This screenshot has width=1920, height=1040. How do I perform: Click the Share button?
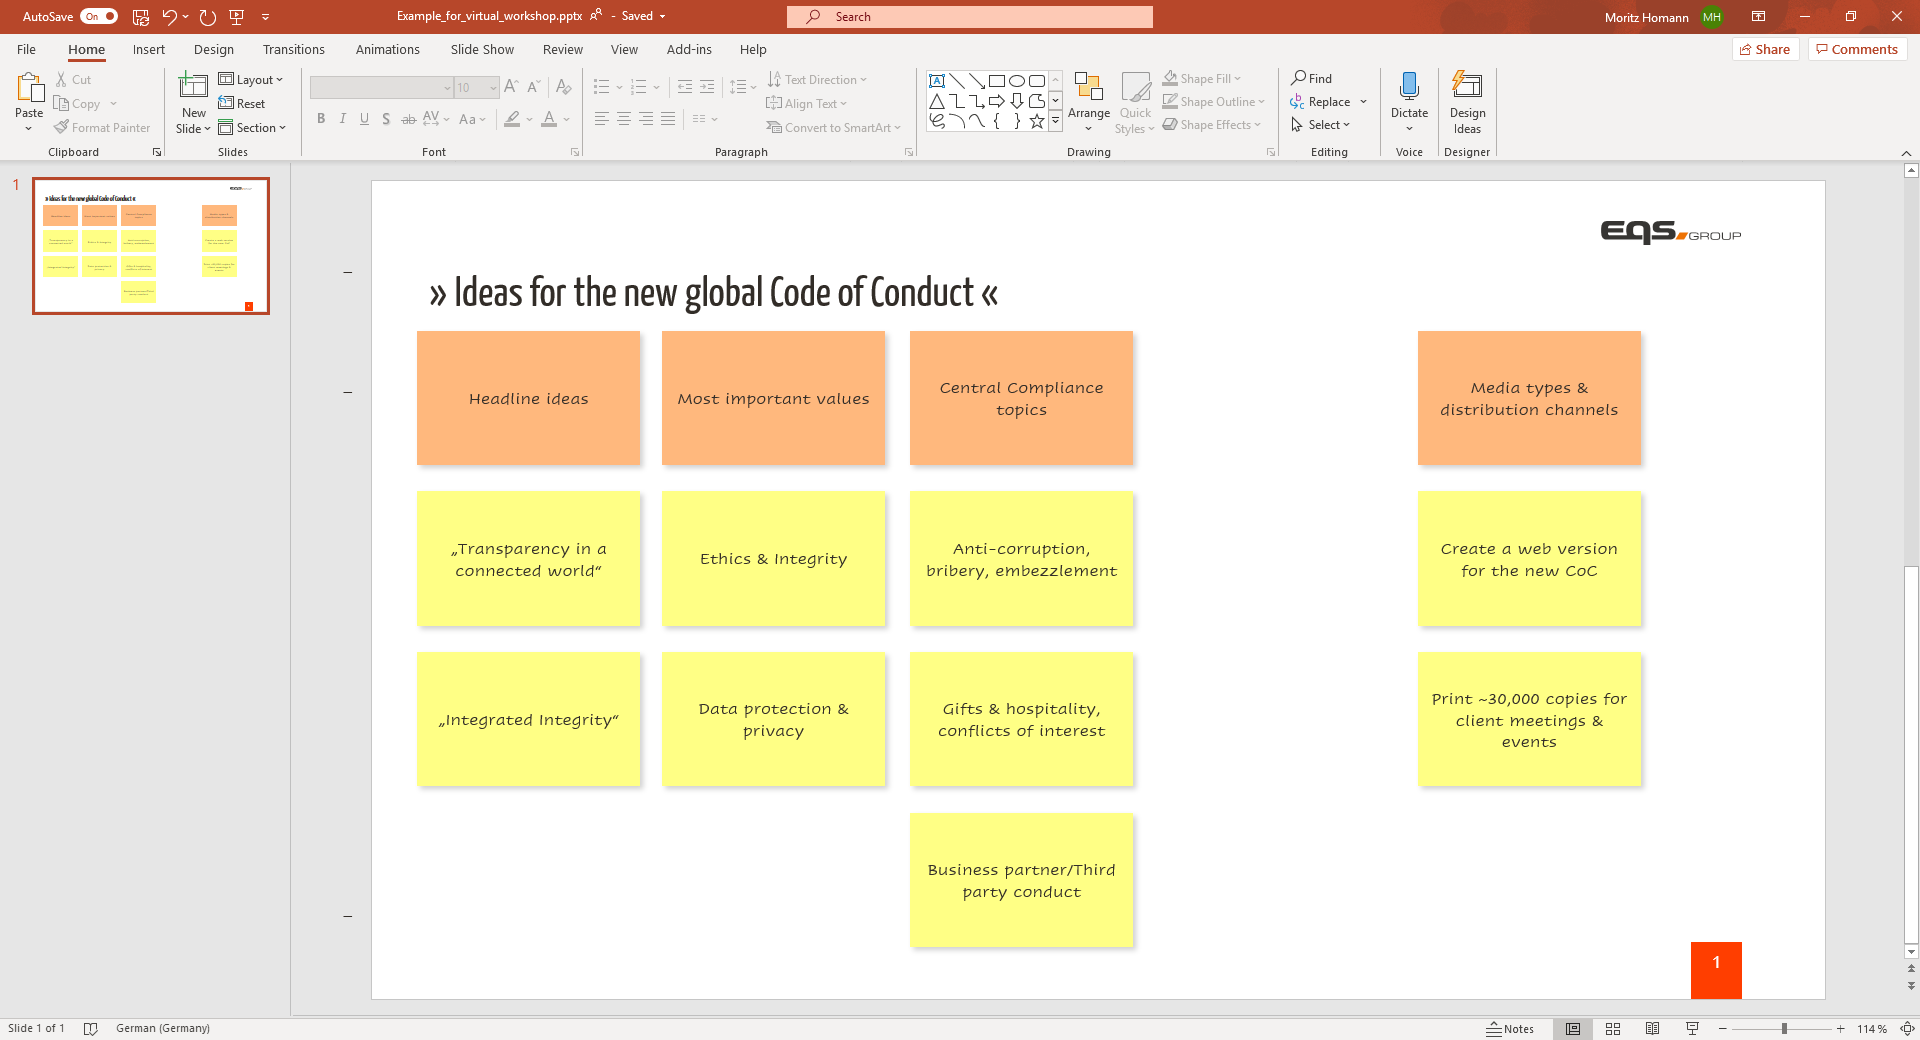(1765, 49)
